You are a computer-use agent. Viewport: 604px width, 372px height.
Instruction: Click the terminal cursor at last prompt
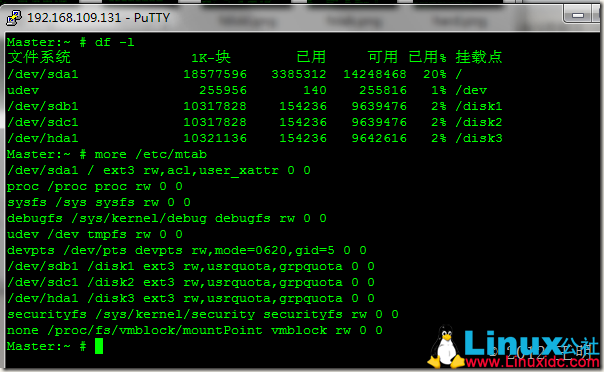click(99, 346)
